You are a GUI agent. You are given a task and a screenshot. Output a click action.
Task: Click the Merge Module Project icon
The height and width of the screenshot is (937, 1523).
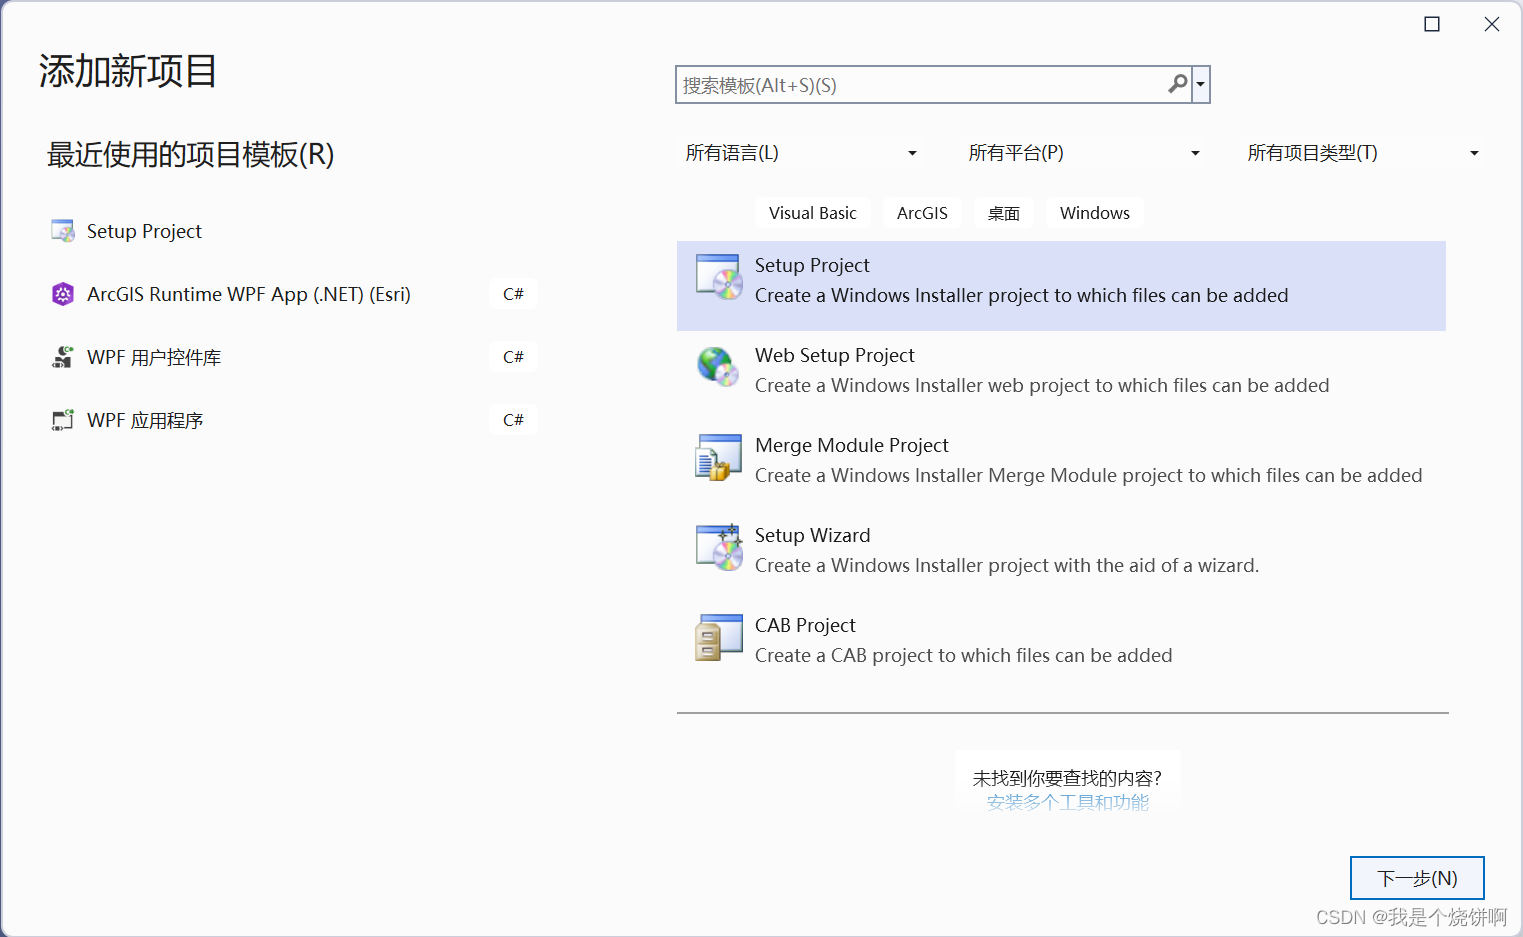click(x=719, y=459)
